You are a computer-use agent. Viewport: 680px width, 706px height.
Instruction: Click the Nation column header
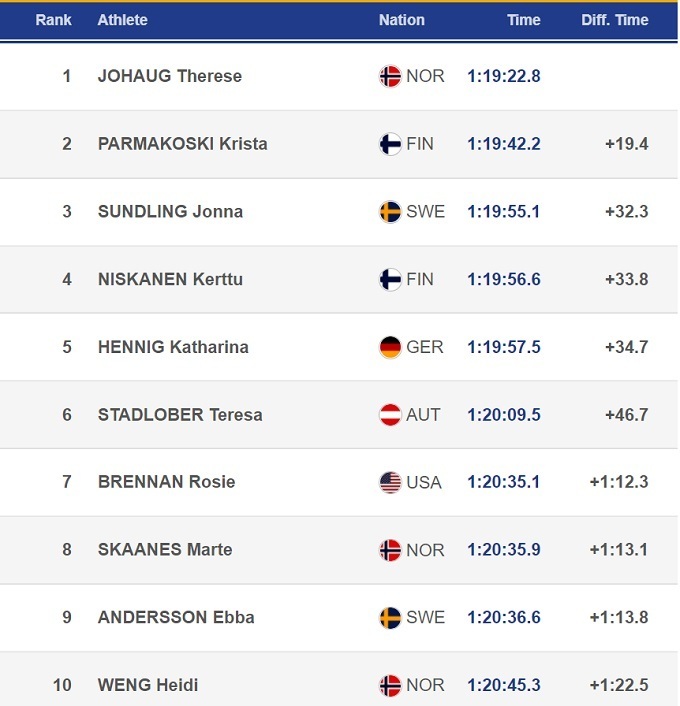pos(401,20)
